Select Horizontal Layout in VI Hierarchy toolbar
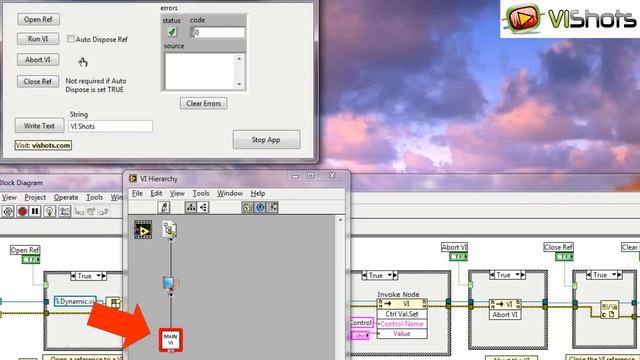This screenshot has height=360, width=640. click(x=203, y=207)
